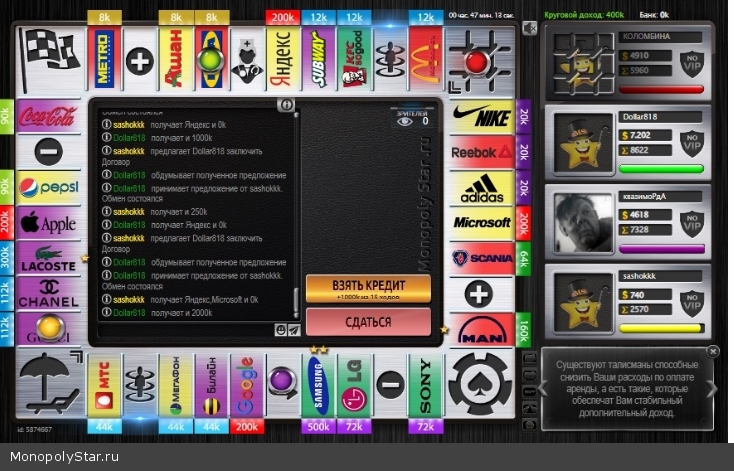Select the Coca-Cola property cell
Screen dimensions: 734x471
tap(49, 116)
